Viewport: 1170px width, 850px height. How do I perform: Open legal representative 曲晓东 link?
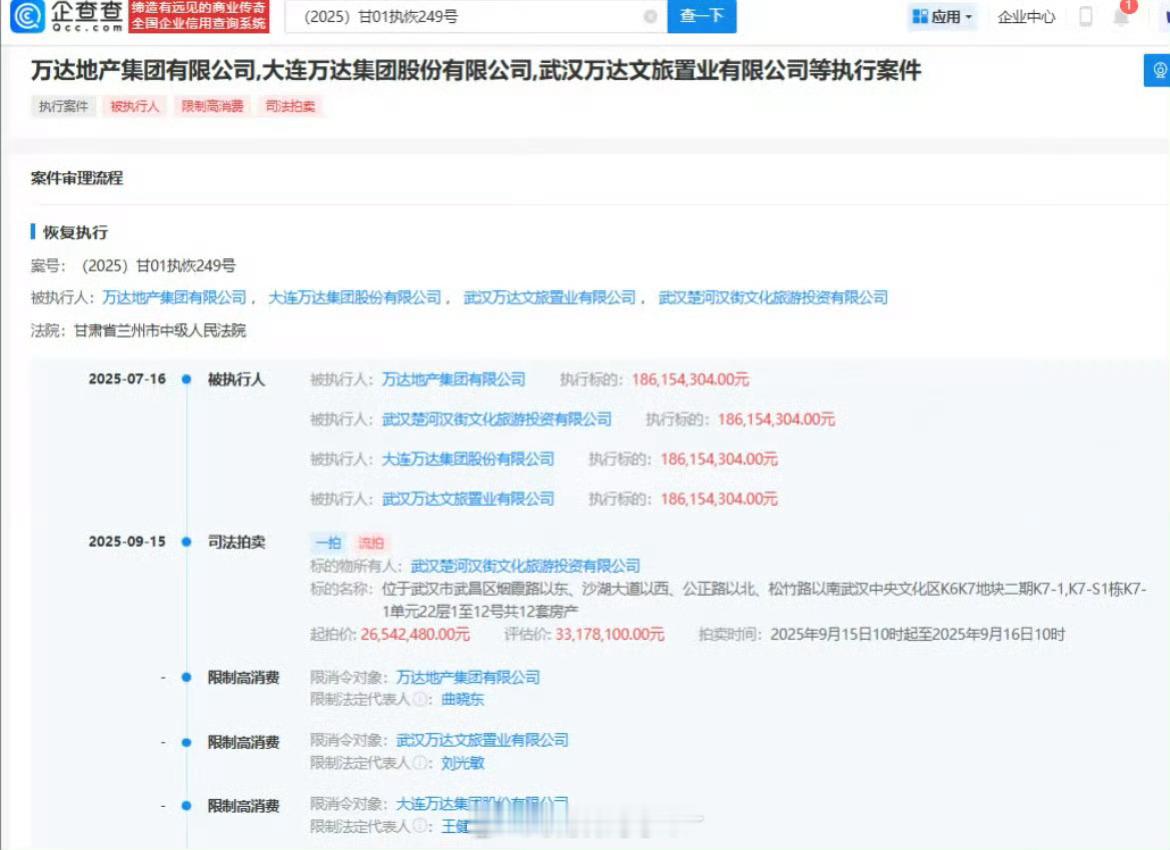463,699
